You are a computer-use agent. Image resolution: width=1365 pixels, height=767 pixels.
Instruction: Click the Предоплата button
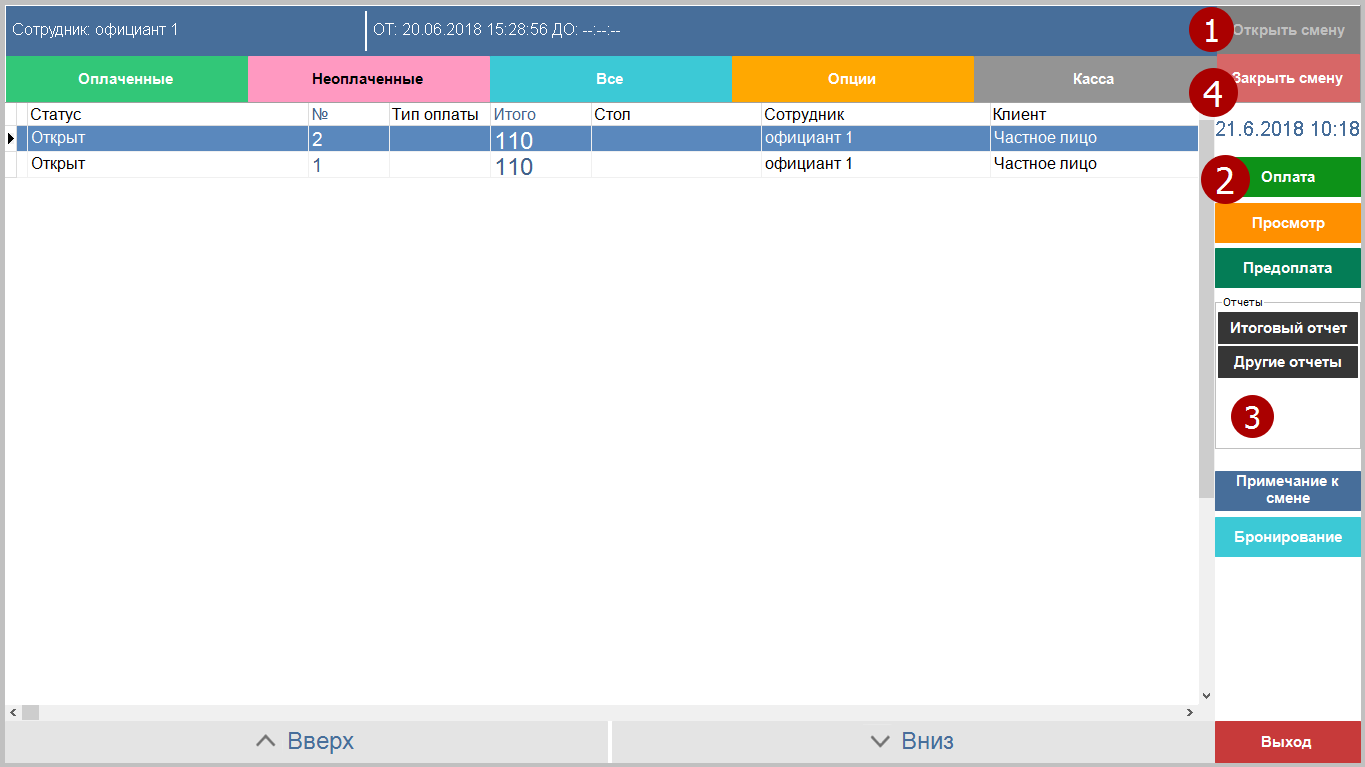(1287, 268)
